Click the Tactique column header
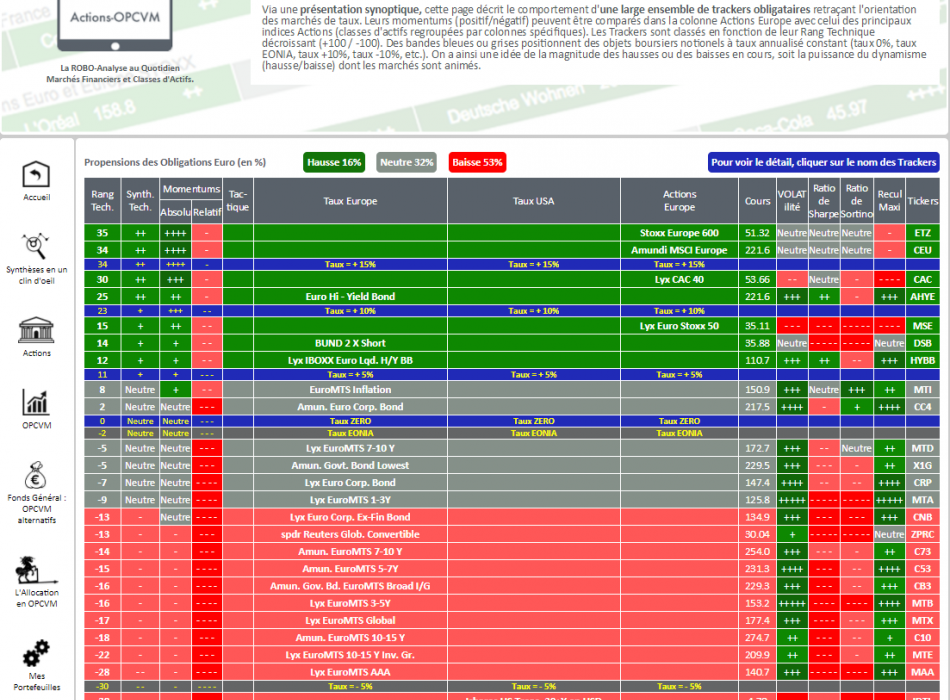950x700 pixels. click(x=238, y=201)
